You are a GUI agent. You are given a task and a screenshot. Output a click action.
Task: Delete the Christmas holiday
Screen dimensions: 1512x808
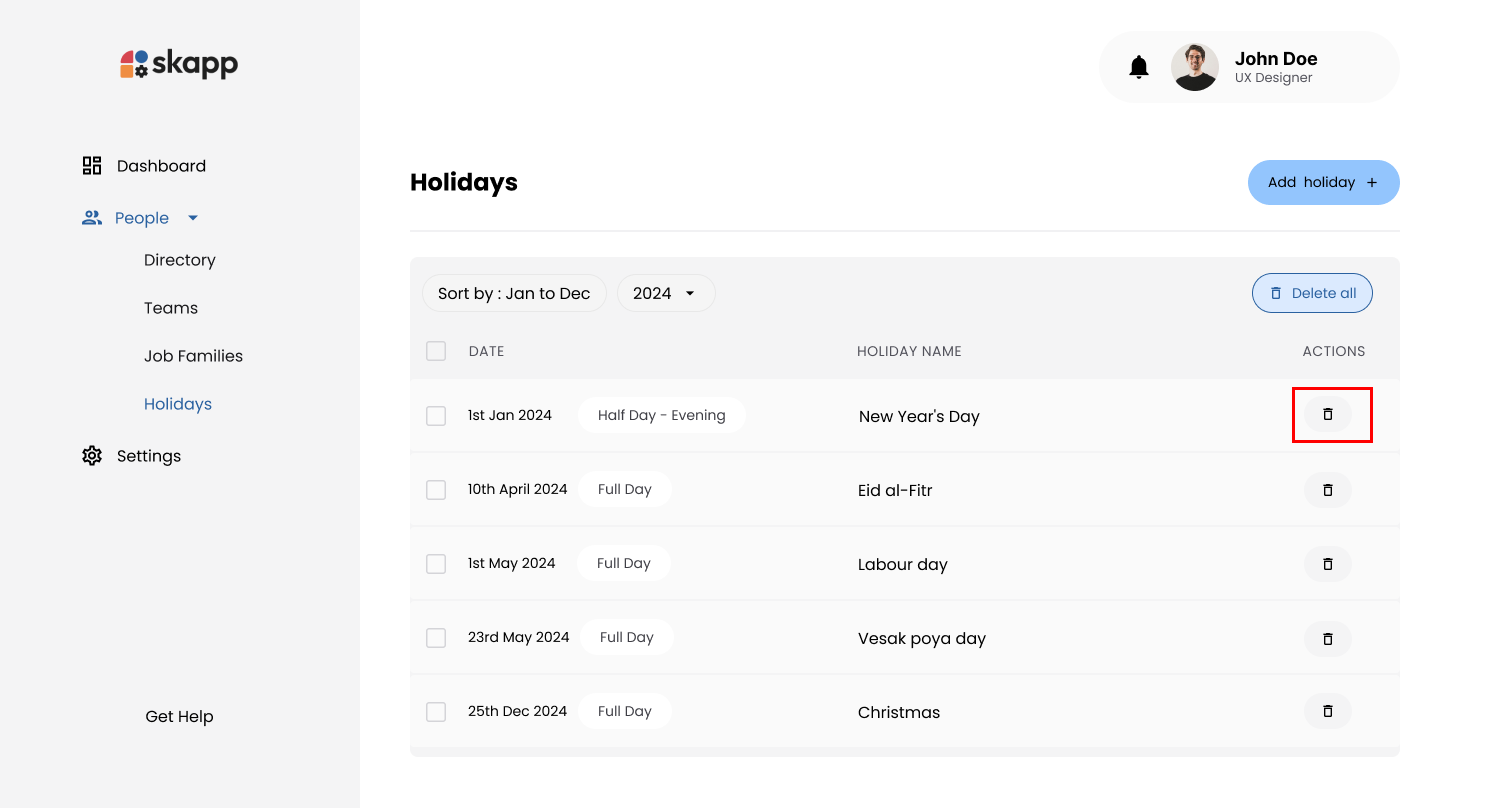(1327, 711)
